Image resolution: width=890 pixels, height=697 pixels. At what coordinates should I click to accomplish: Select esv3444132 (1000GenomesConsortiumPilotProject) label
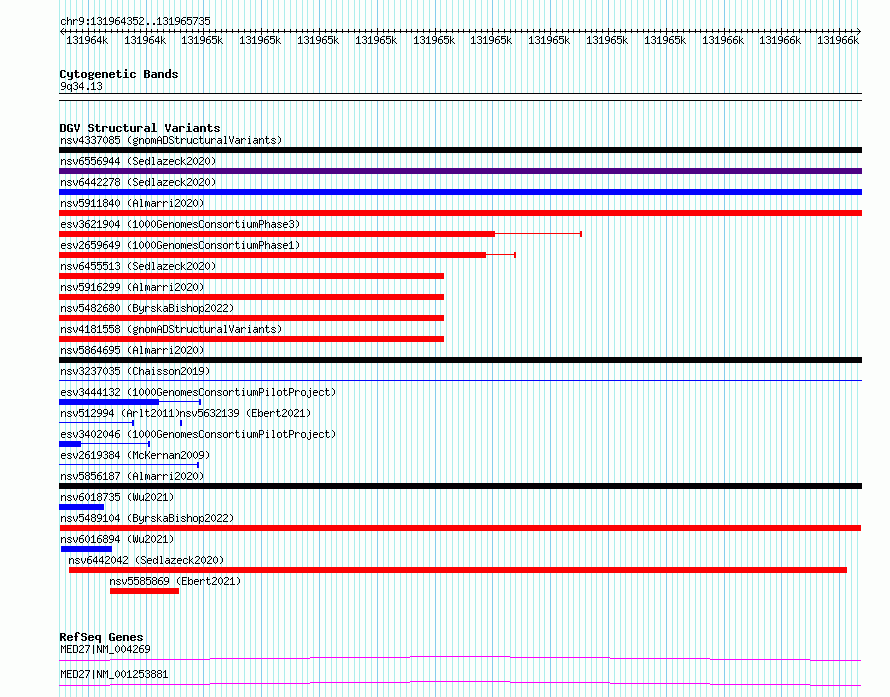click(198, 392)
